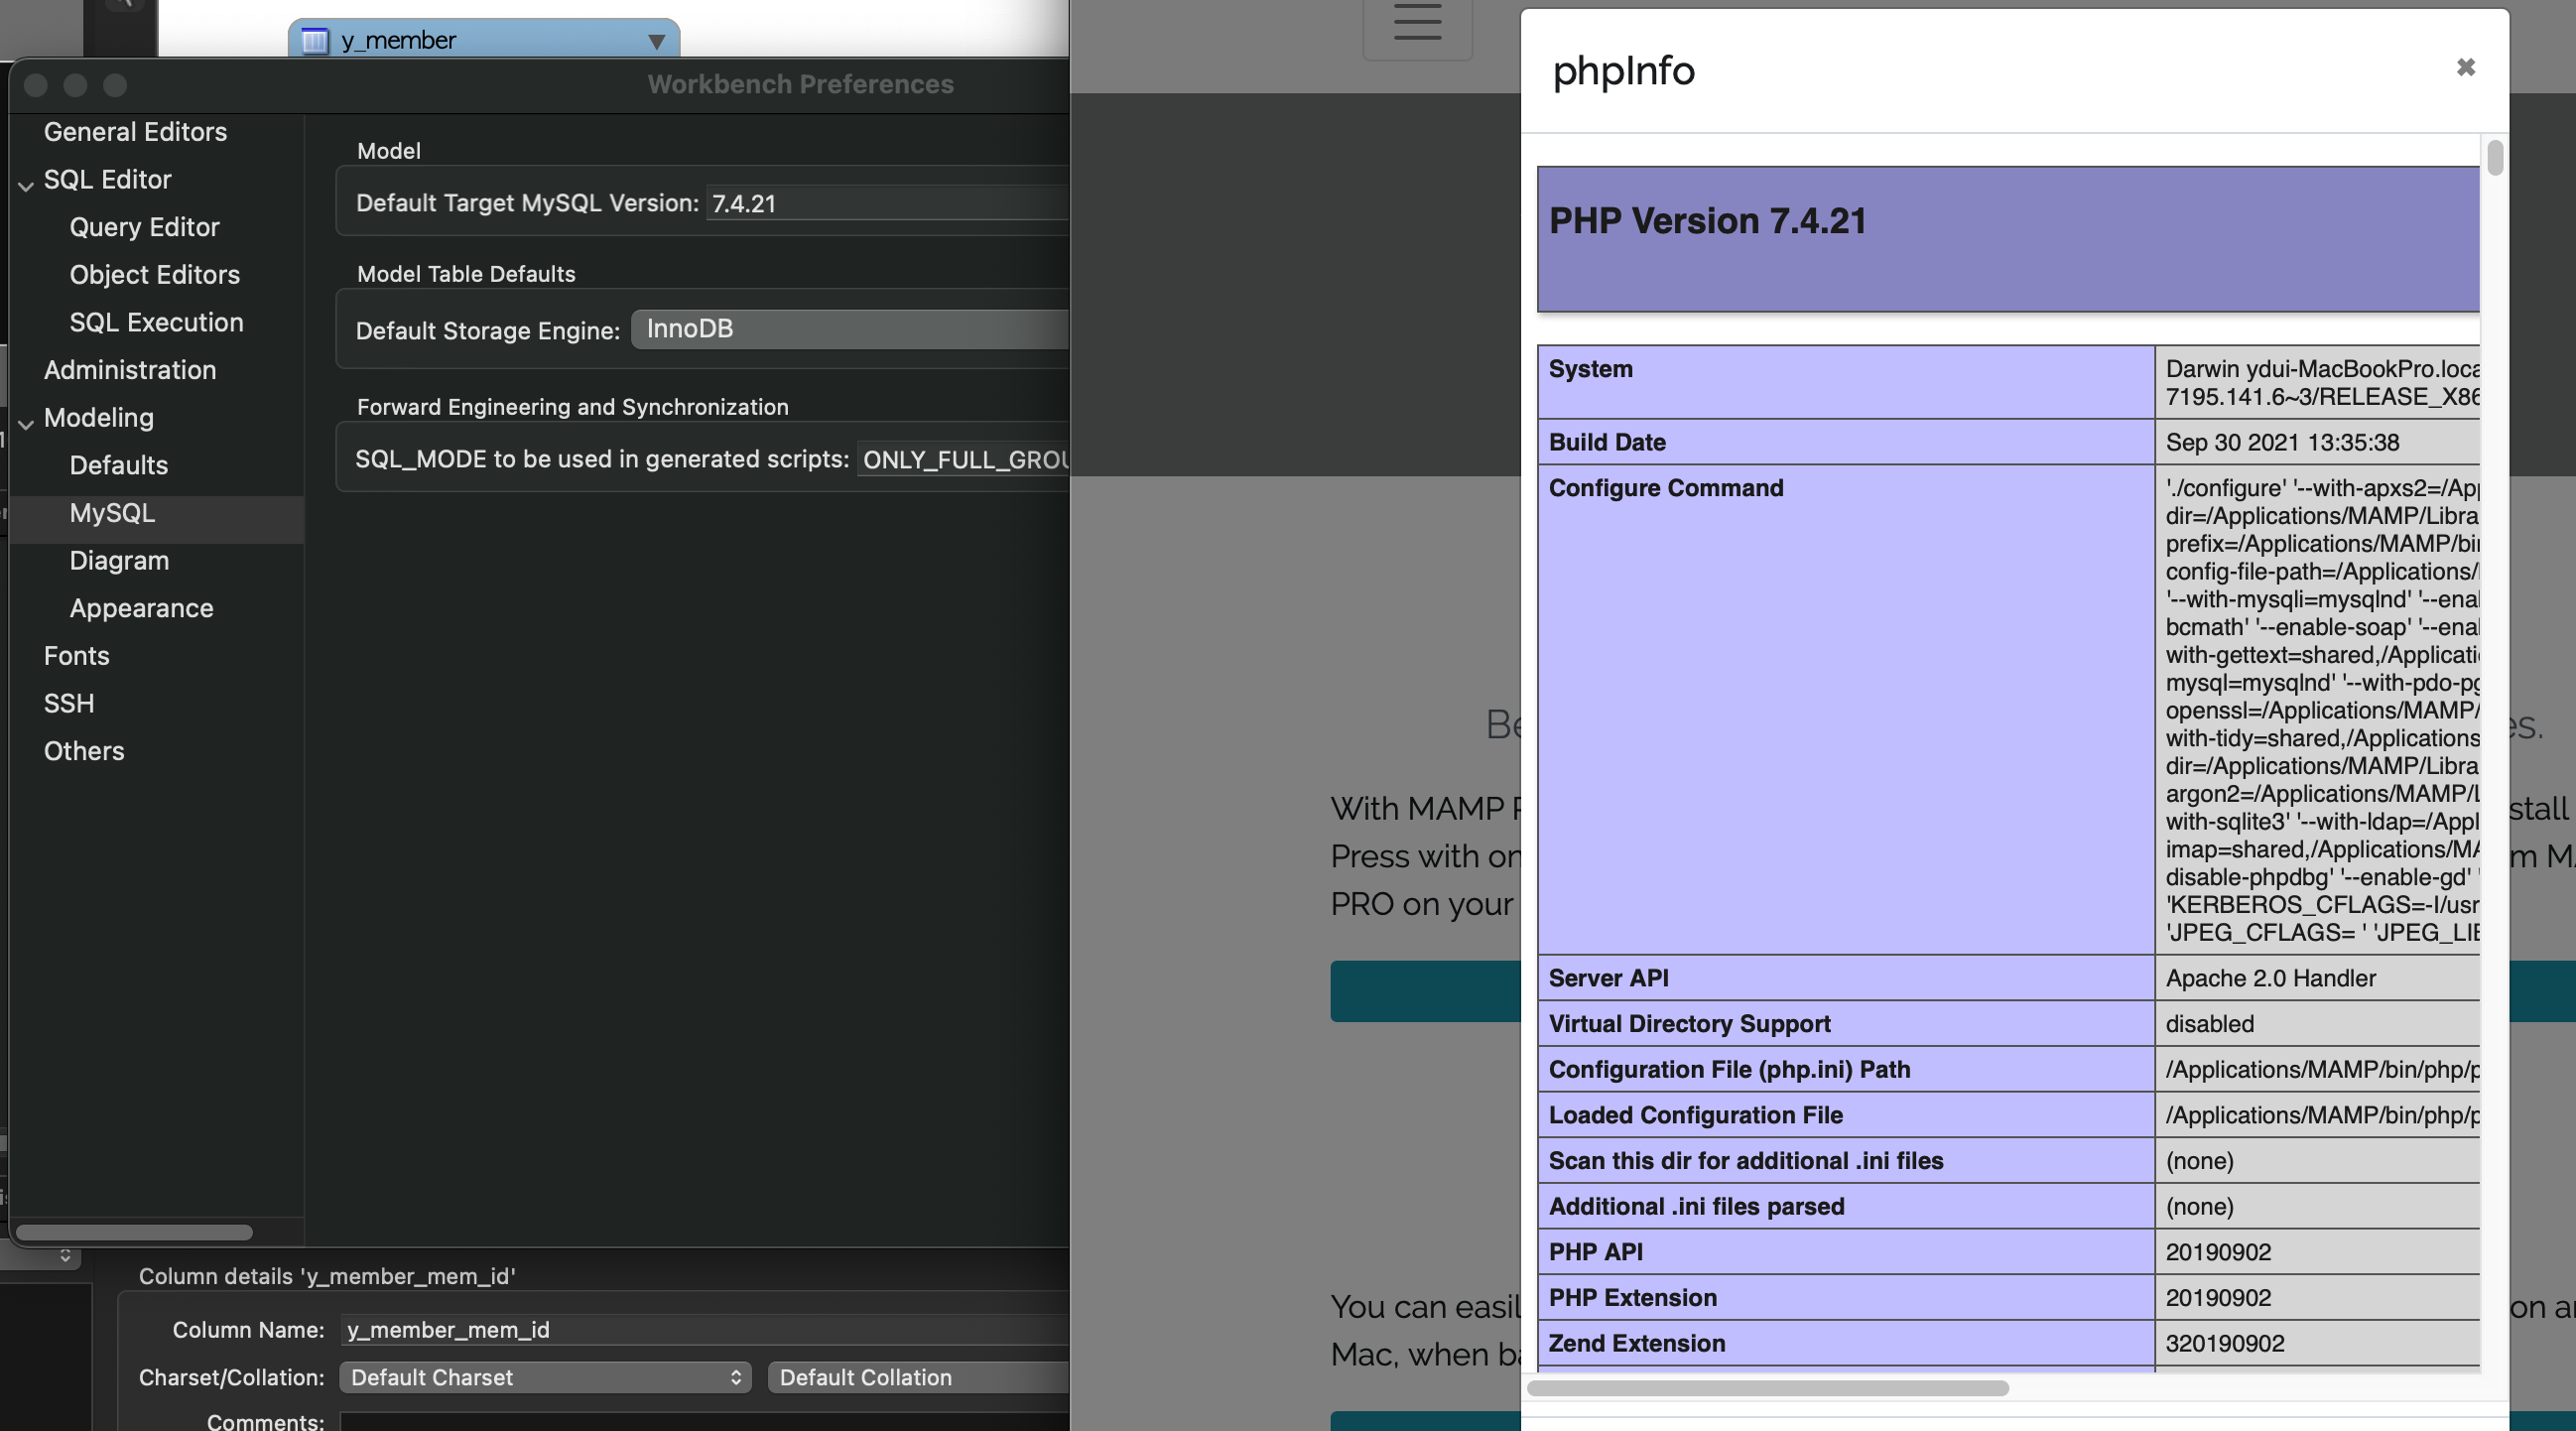Click the preferences sidebar horizontal scrollbar
The image size is (2576, 1431).
pos(134,1232)
